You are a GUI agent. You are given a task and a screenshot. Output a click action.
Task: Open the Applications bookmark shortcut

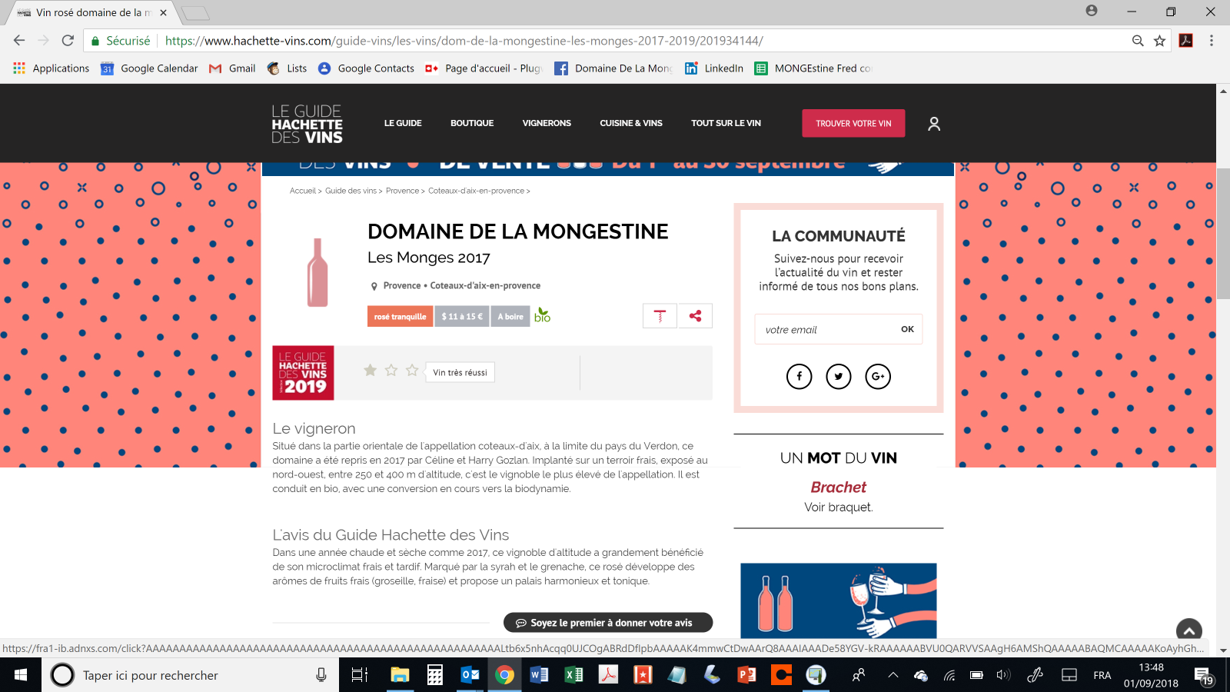pos(51,68)
